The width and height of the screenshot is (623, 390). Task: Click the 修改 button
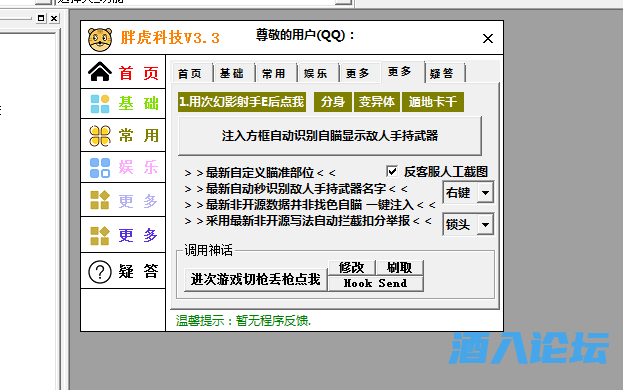pos(352,268)
